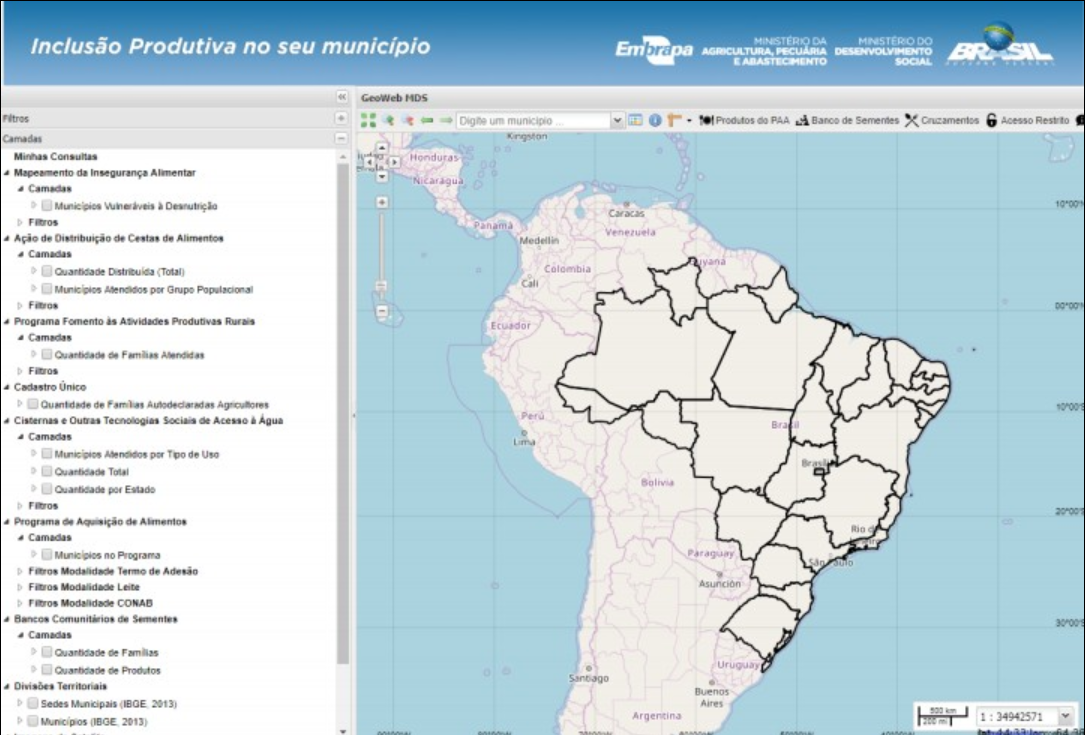The image size is (1085, 735).
Task: Click the Inclusão Produtiva no seu município title
Action: tap(230, 46)
